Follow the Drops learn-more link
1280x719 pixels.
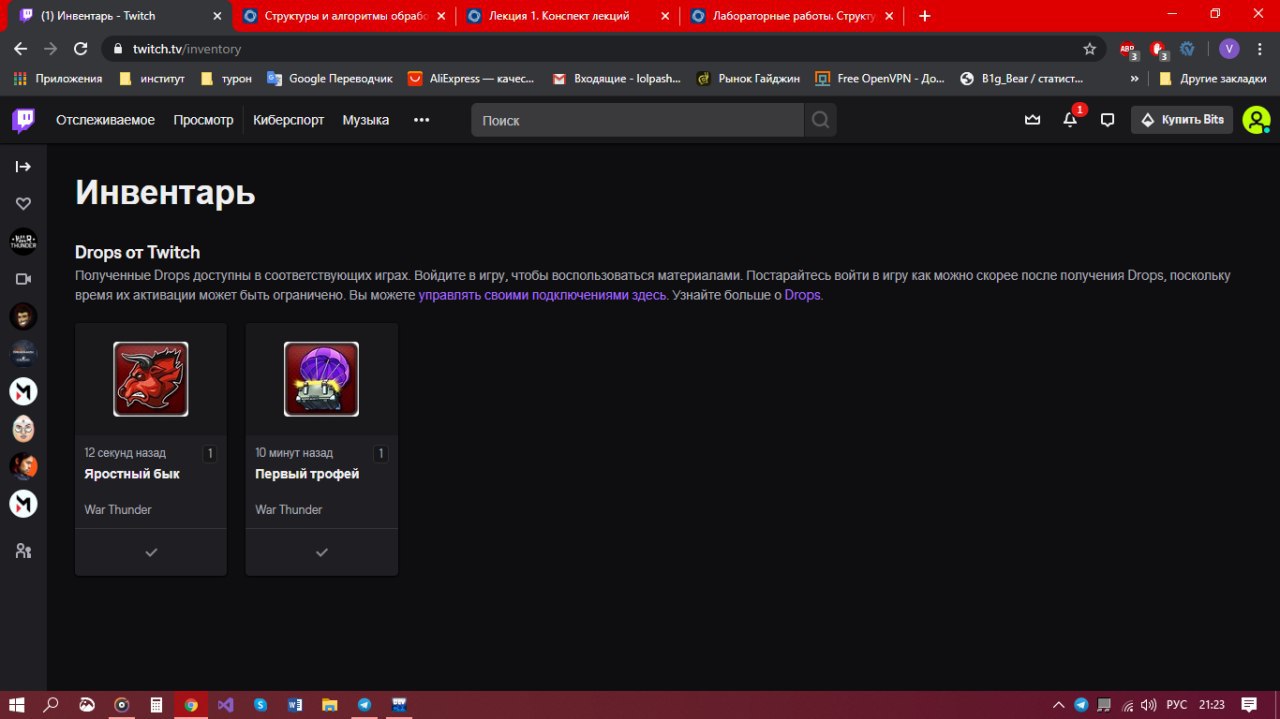tap(803, 296)
